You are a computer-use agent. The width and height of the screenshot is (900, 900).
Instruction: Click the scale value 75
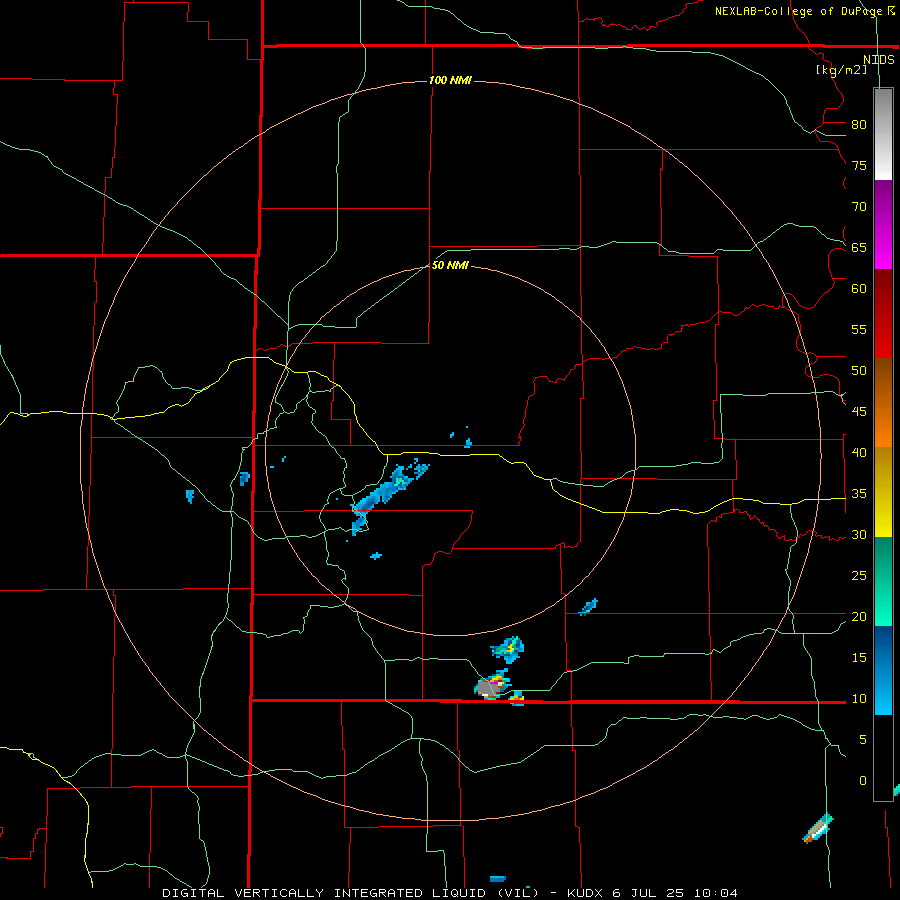(859, 165)
